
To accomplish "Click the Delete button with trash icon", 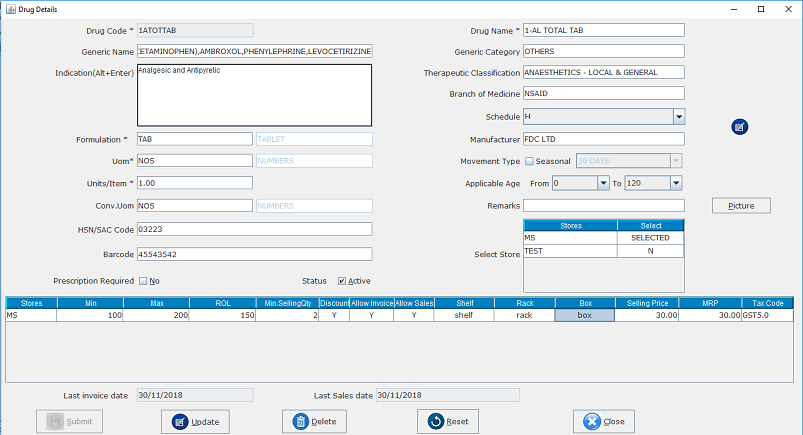I will click(x=315, y=421).
